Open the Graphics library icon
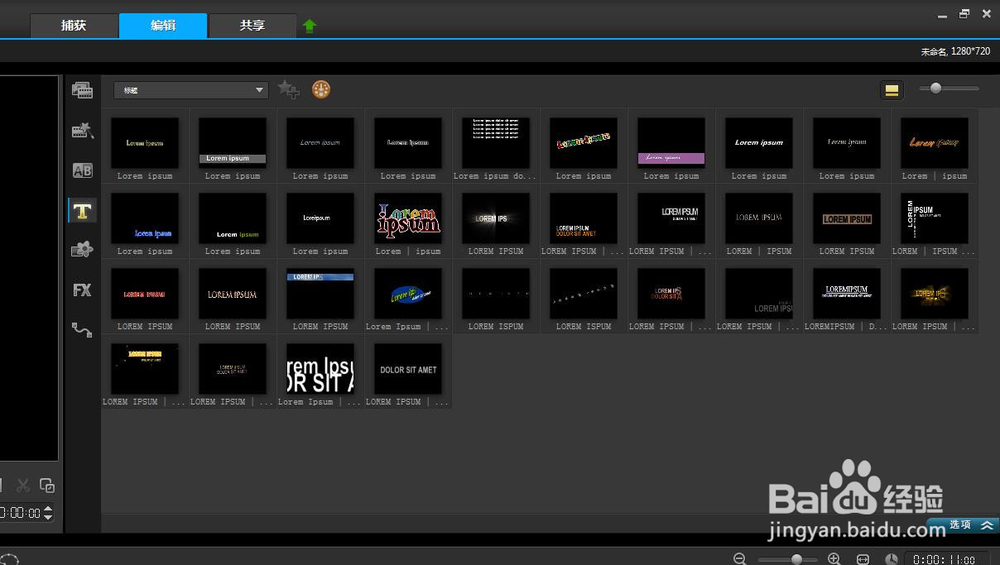Viewport: 1000px width, 565px height. [x=82, y=250]
